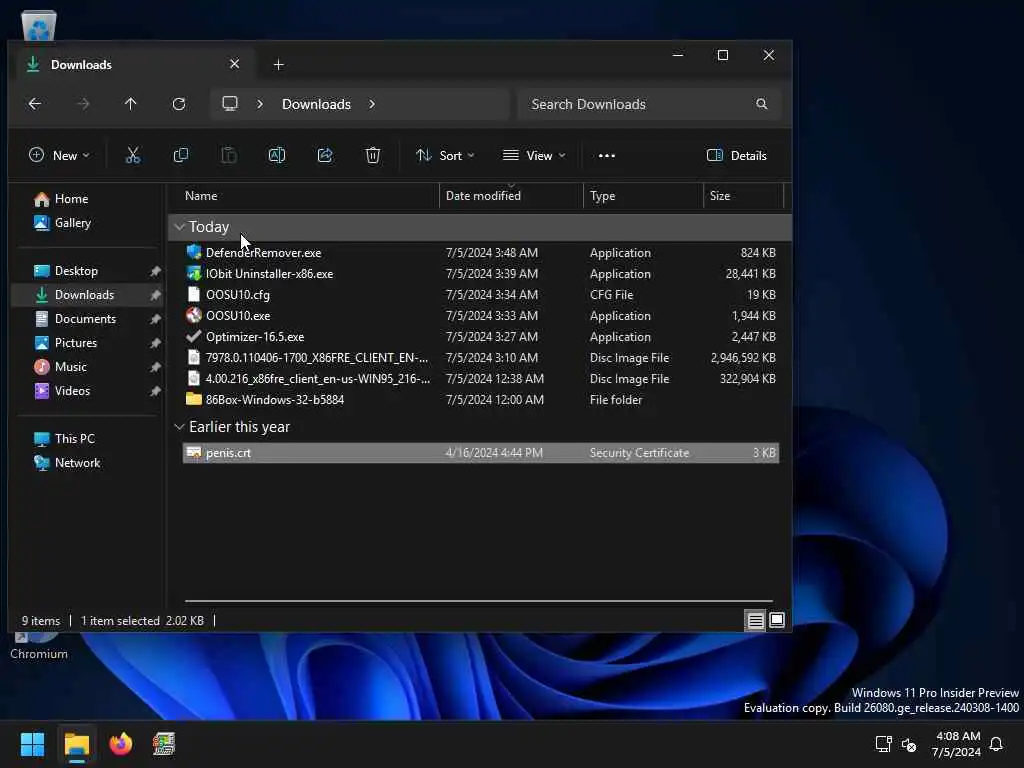This screenshot has width=1024, height=768.
Task: Open the New dropdown menu
Action: point(59,155)
